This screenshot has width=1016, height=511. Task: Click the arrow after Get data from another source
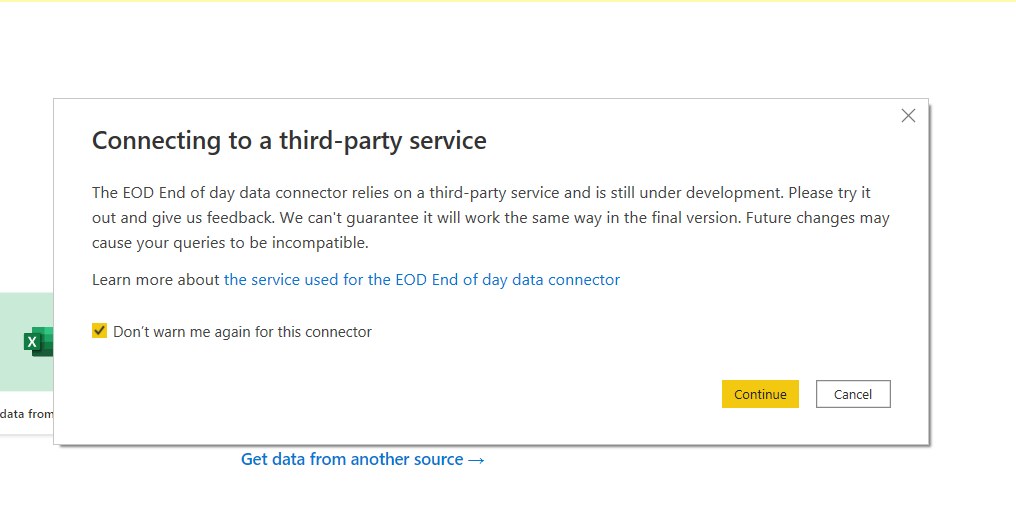476,460
